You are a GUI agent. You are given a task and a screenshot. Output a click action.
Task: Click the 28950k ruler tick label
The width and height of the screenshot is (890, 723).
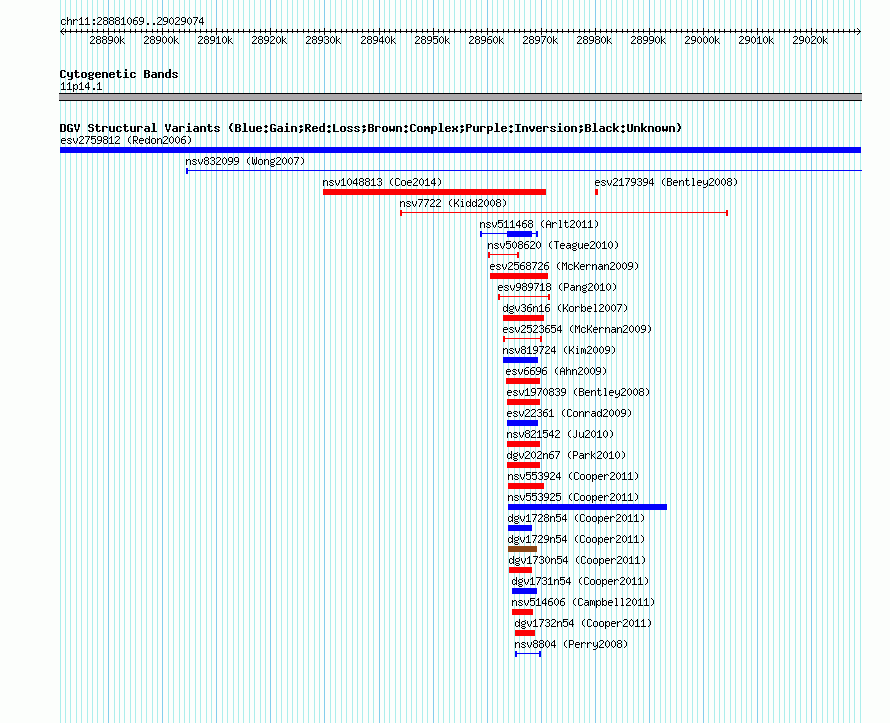point(432,40)
